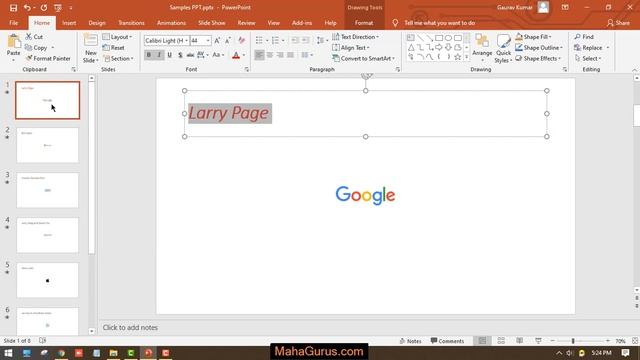This screenshot has height=360, width=640.
Task: Click the Save icon in the title bar
Action: pyautogui.click(x=13, y=8)
